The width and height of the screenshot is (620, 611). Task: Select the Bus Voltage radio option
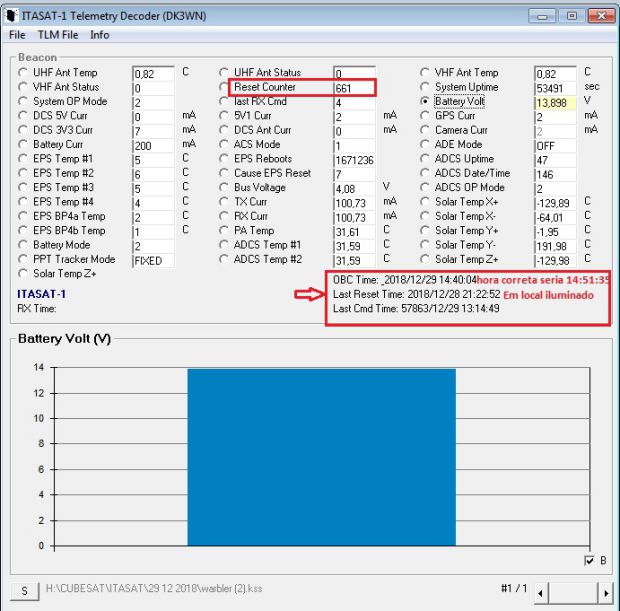coord(224,187)
